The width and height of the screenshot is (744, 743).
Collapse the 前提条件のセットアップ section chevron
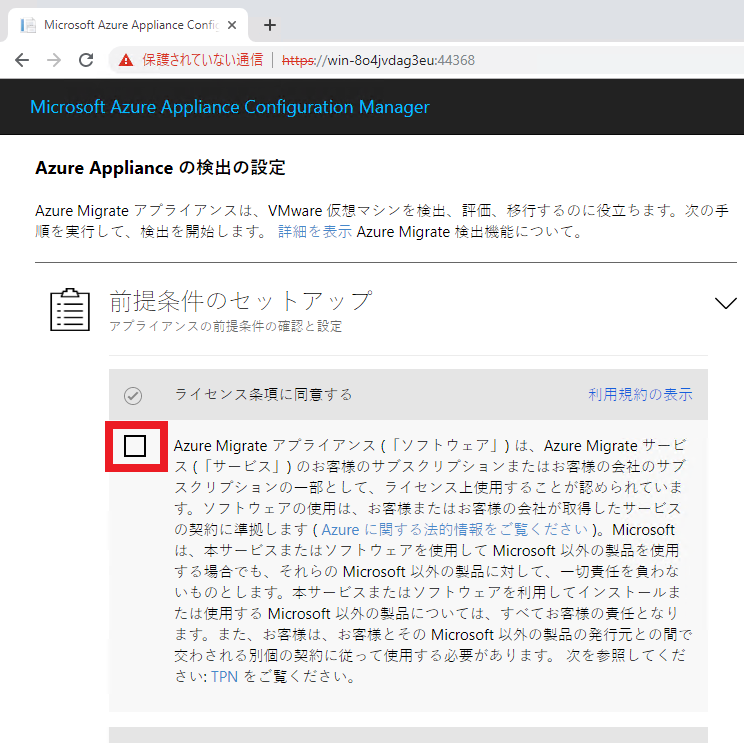(x=725, y=303)
